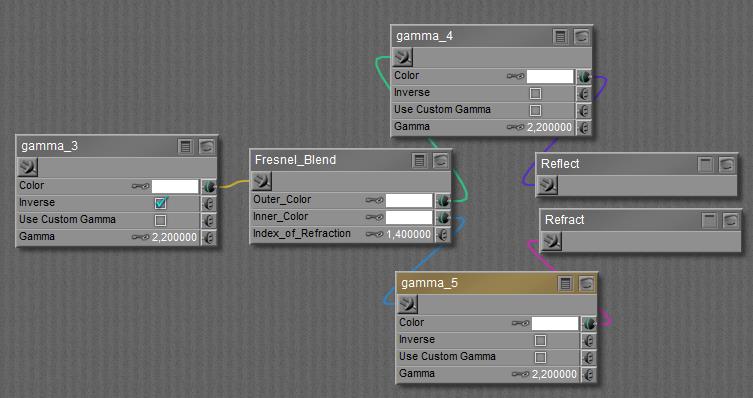Open the gamma_5 node menu icon

[565, 284]
